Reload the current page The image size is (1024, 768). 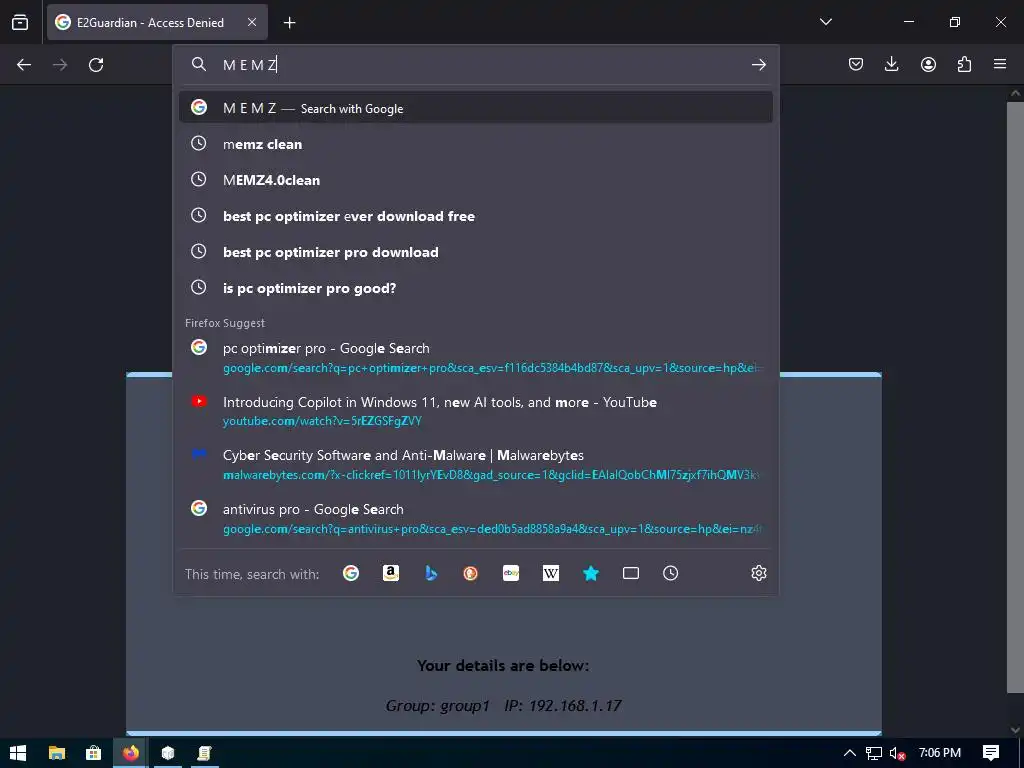[96, 64]
